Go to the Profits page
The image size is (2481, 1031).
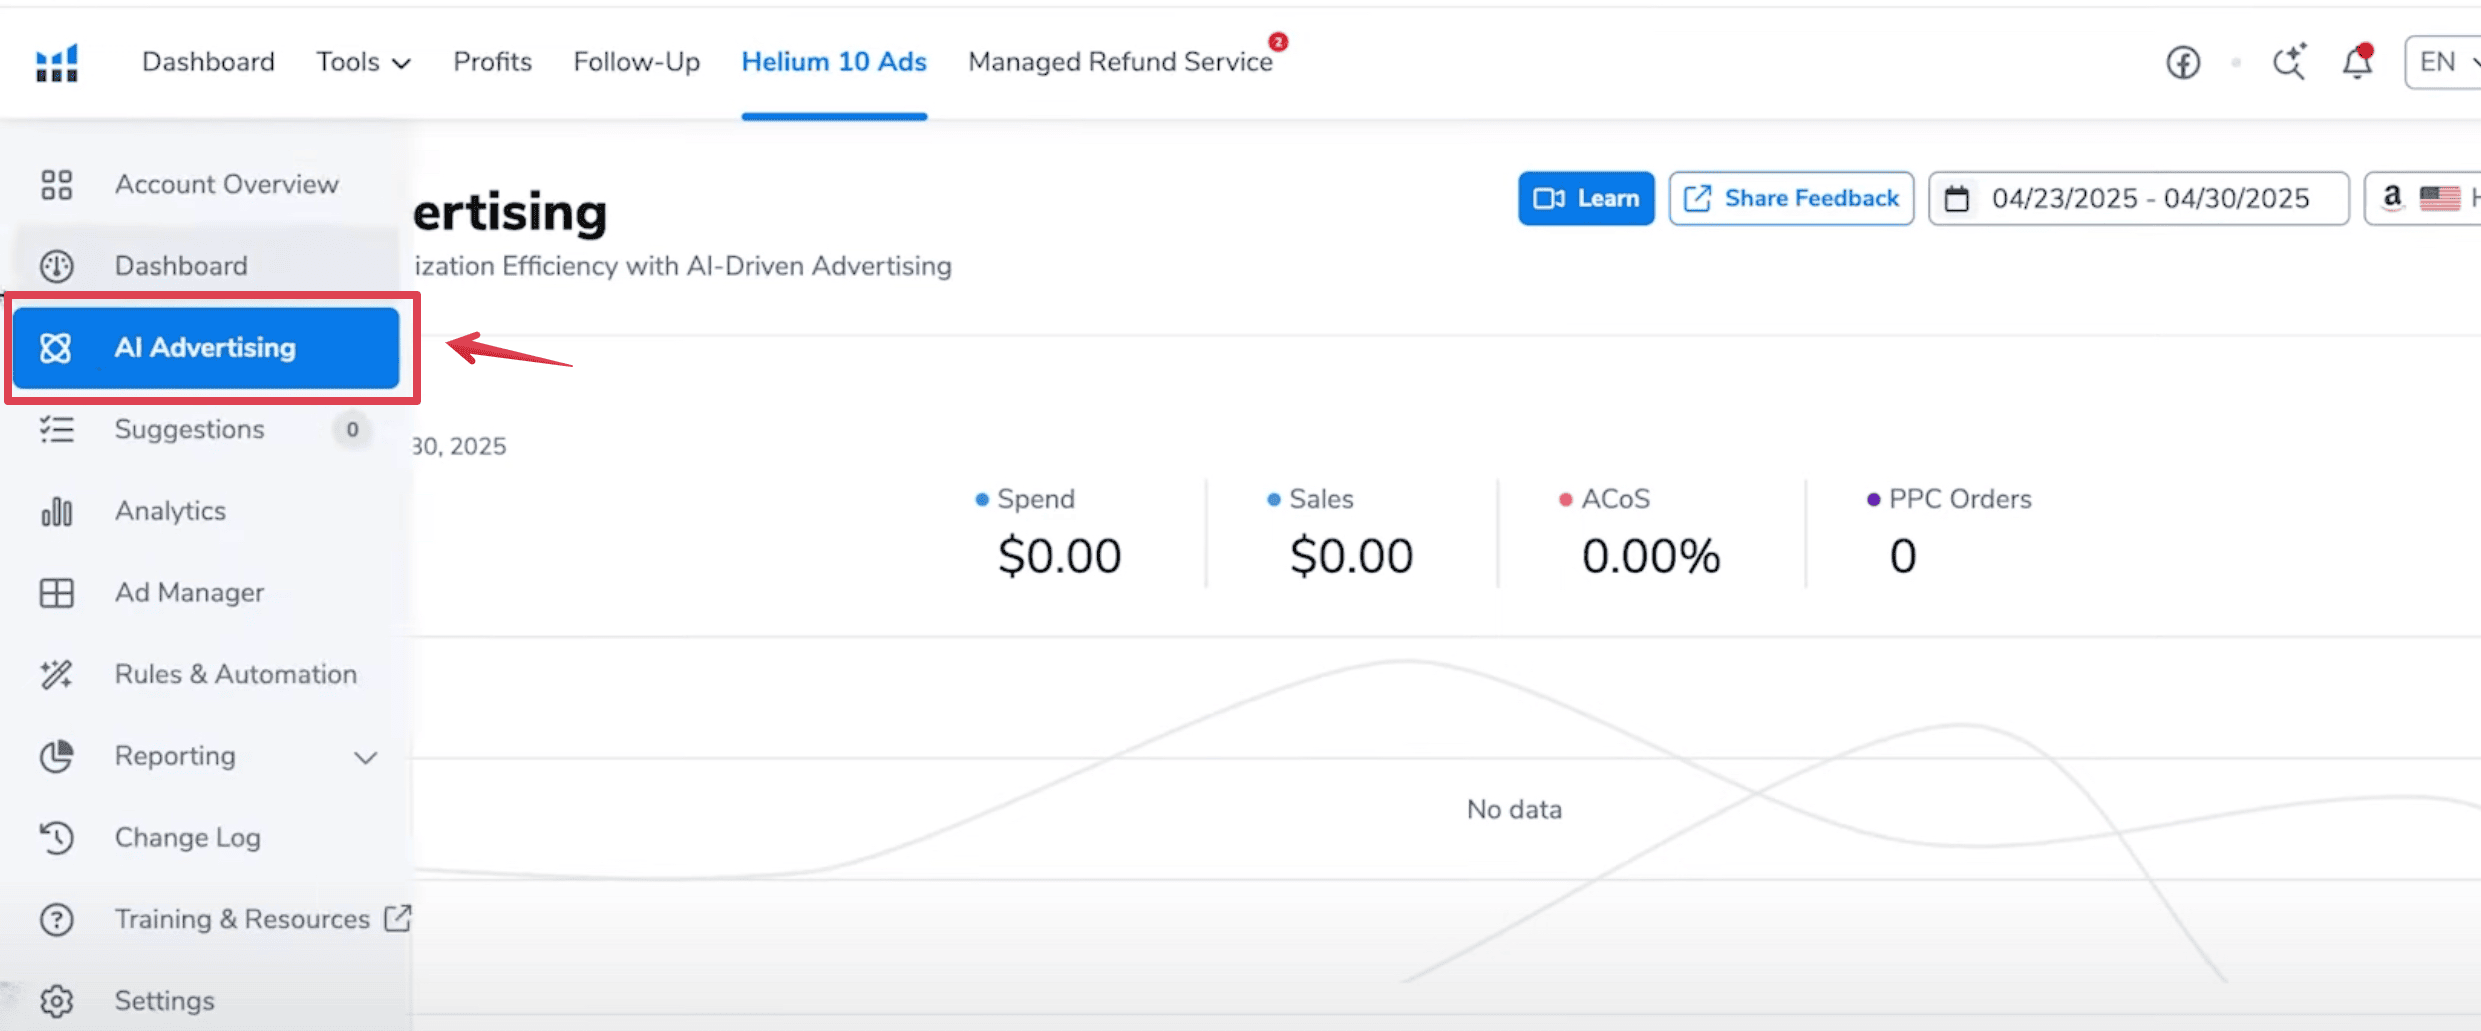pyautogui.click(x=492, y=62)
